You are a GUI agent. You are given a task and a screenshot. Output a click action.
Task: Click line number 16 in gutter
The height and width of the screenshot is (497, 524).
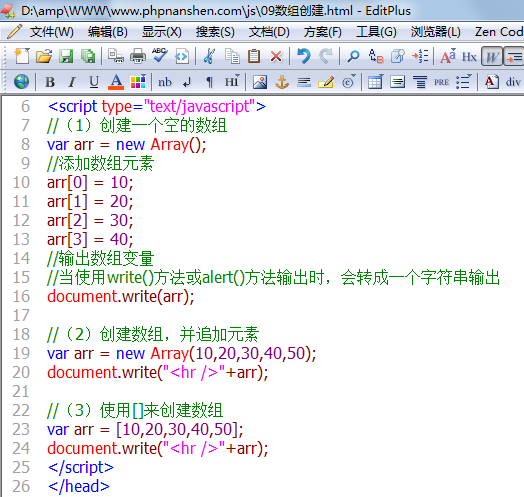[x=21, y=296]
